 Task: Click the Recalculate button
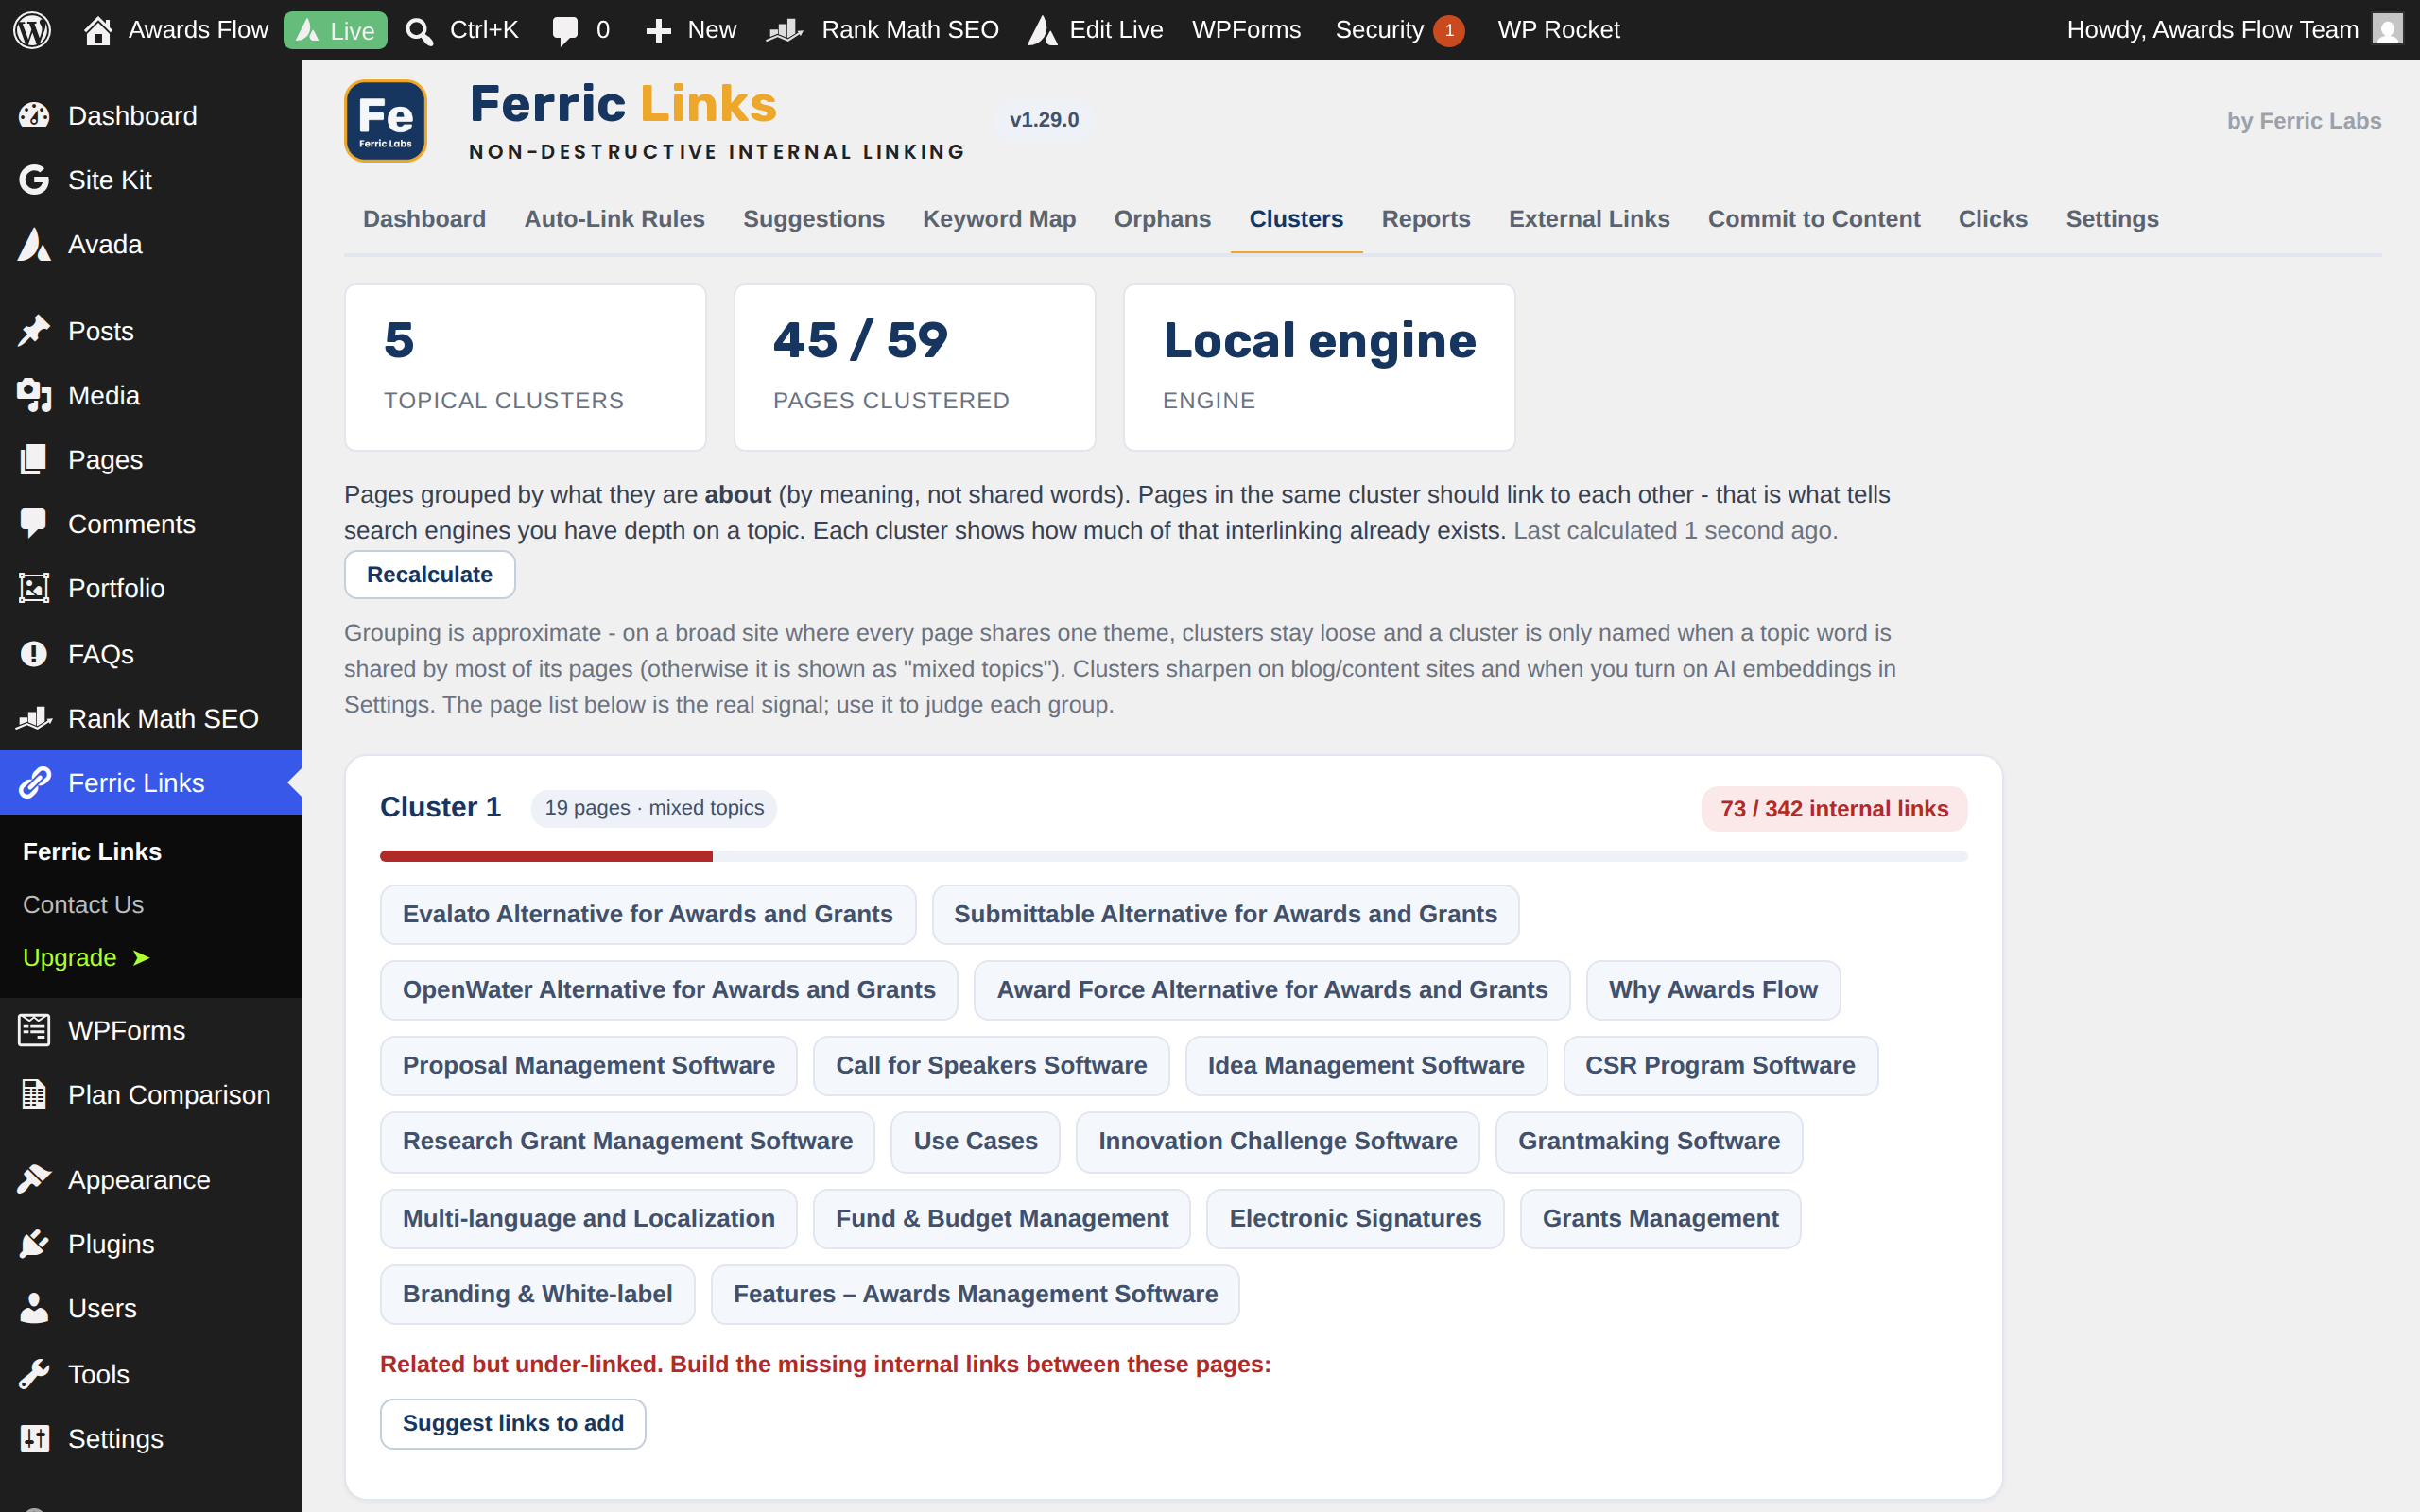430,575
